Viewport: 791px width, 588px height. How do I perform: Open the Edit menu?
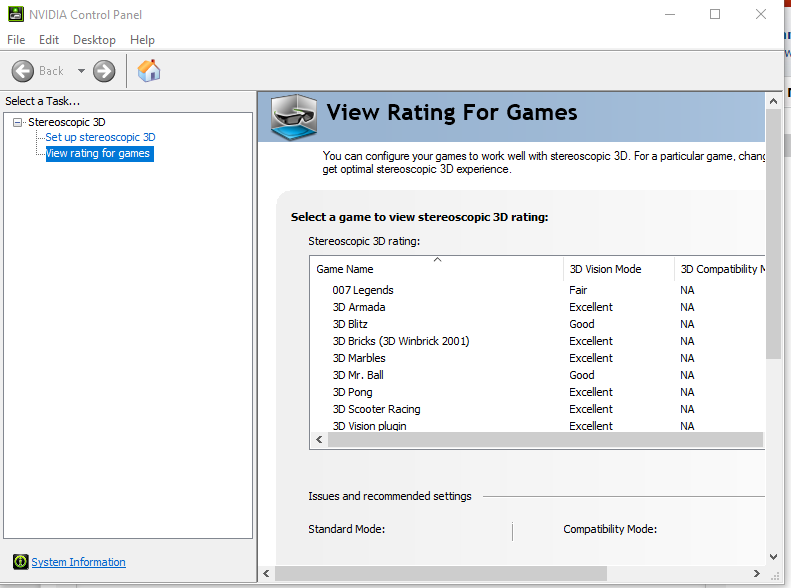49,40
